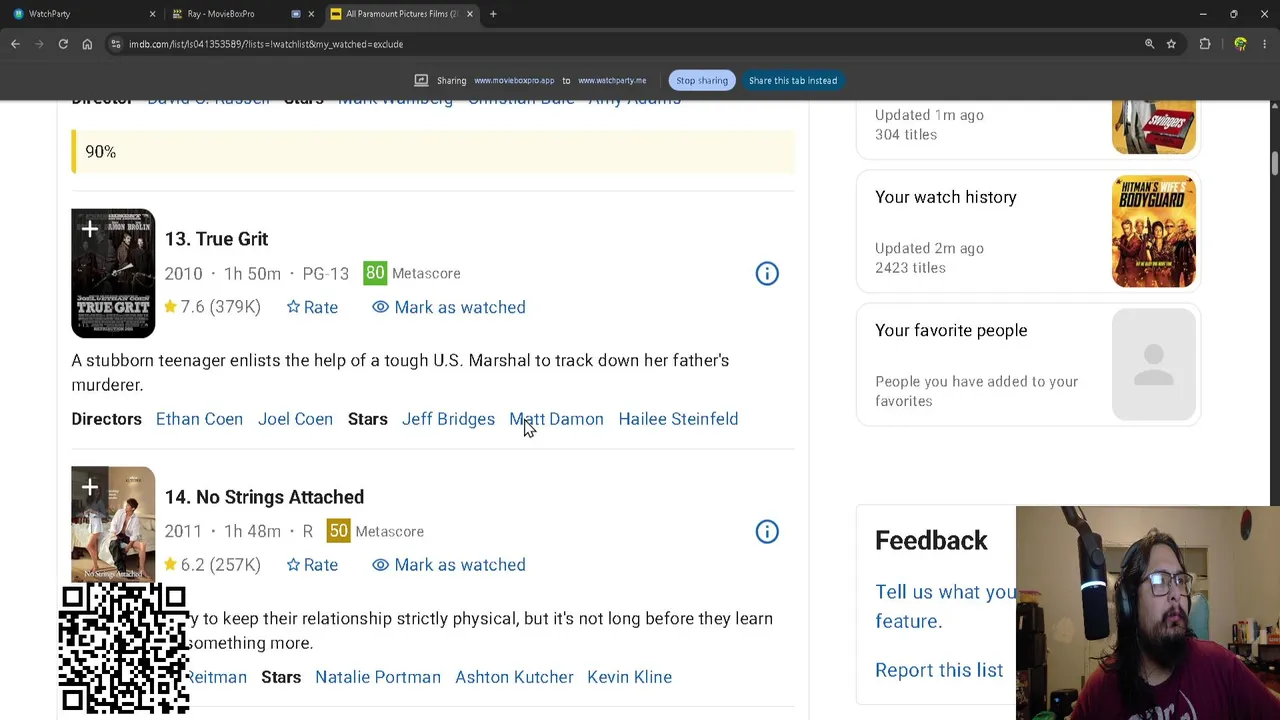This screenshot has width=1280, height=720.
Task: Bookmark this page with the star icon
Action: 1171,44
